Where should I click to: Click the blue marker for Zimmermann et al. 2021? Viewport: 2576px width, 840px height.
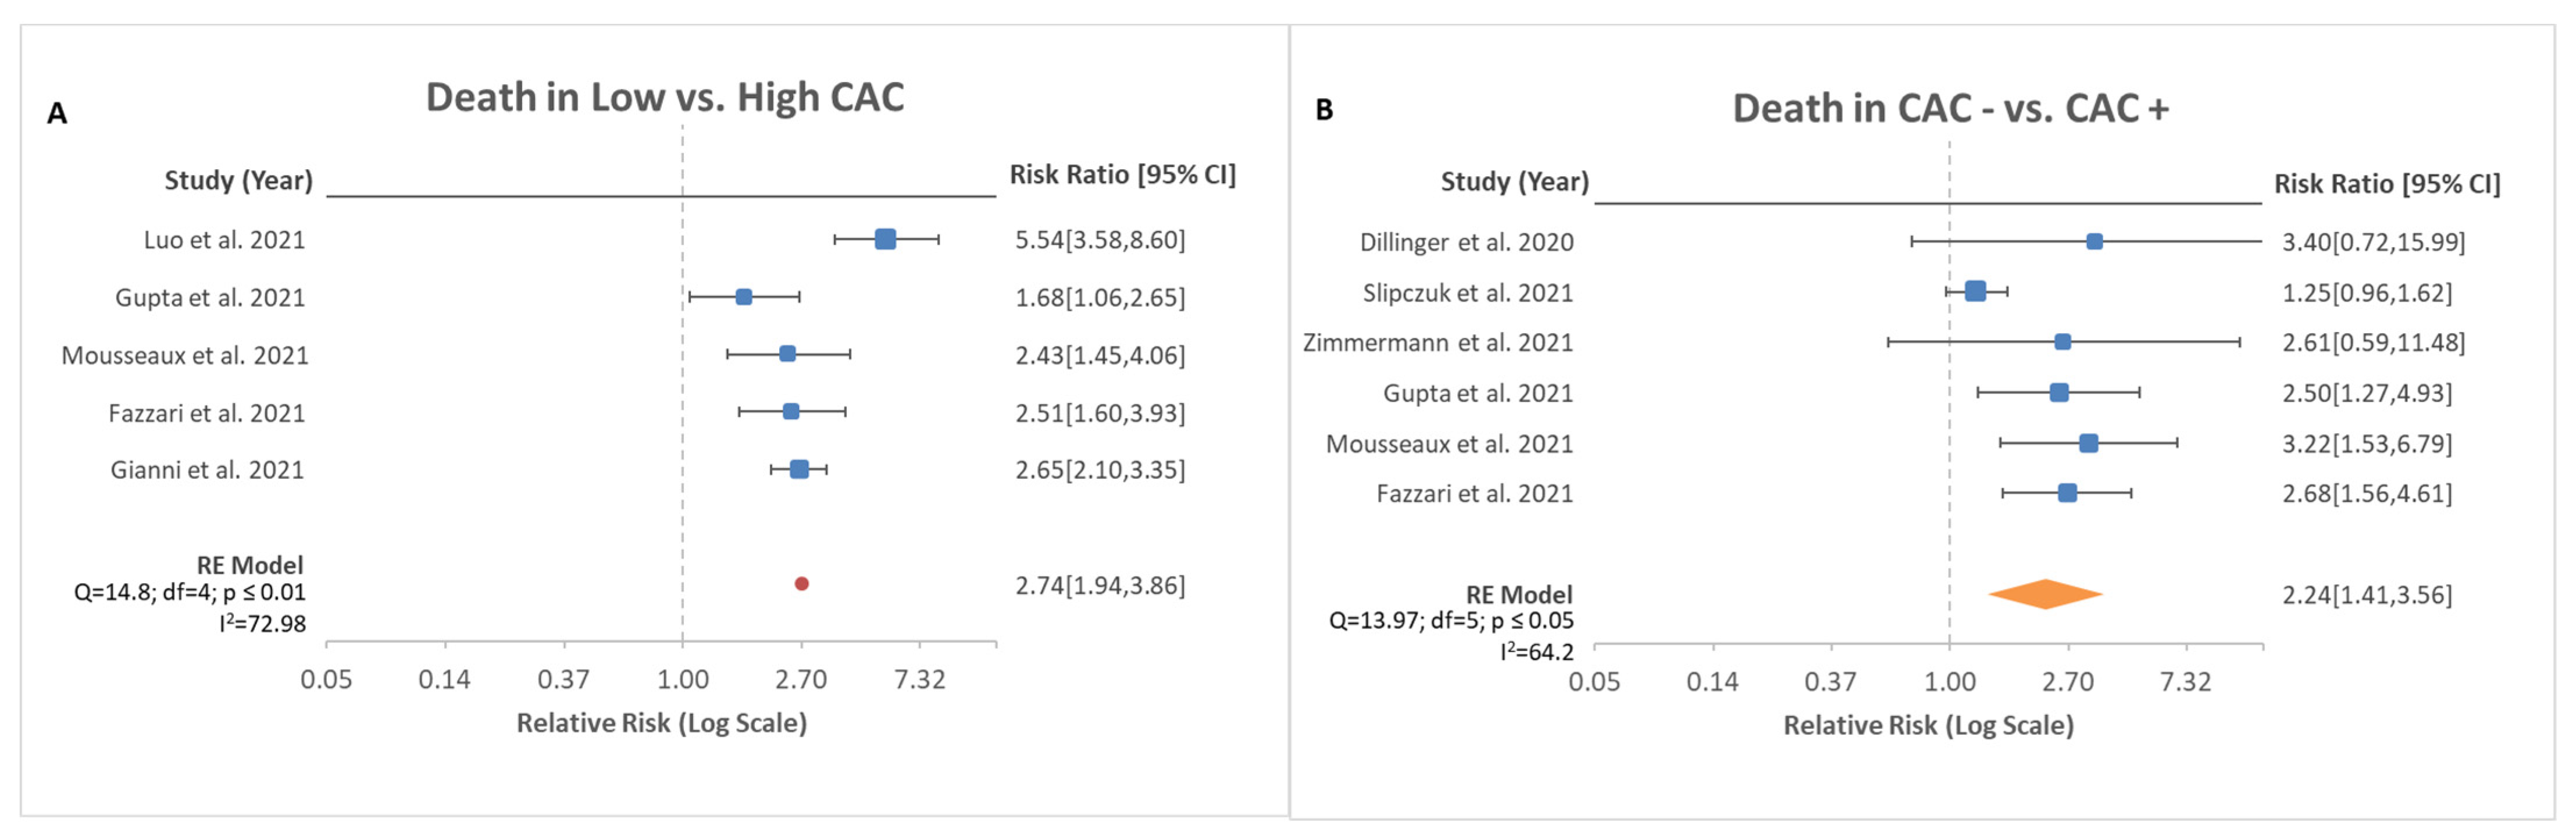2062,342
